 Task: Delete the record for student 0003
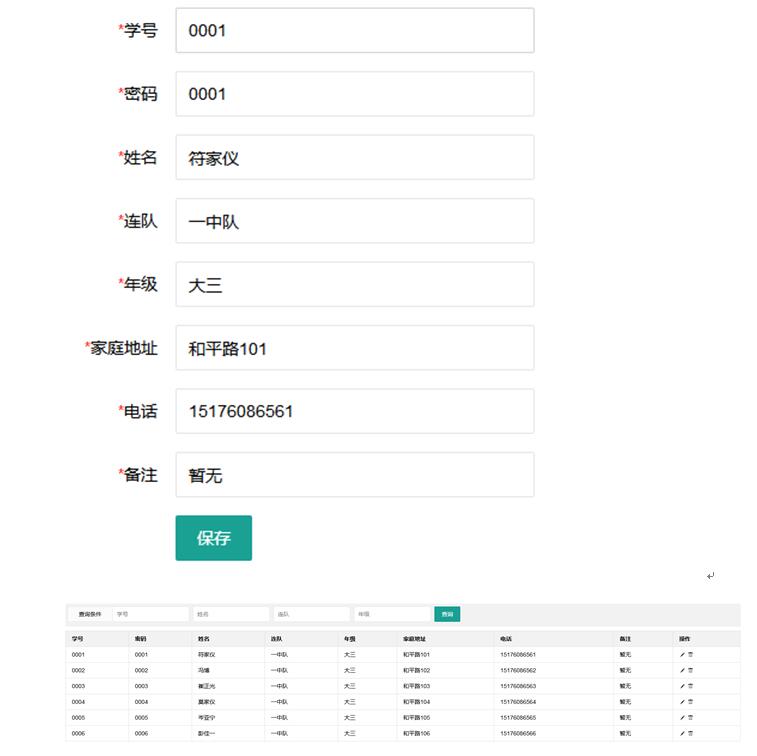[691, 686]
